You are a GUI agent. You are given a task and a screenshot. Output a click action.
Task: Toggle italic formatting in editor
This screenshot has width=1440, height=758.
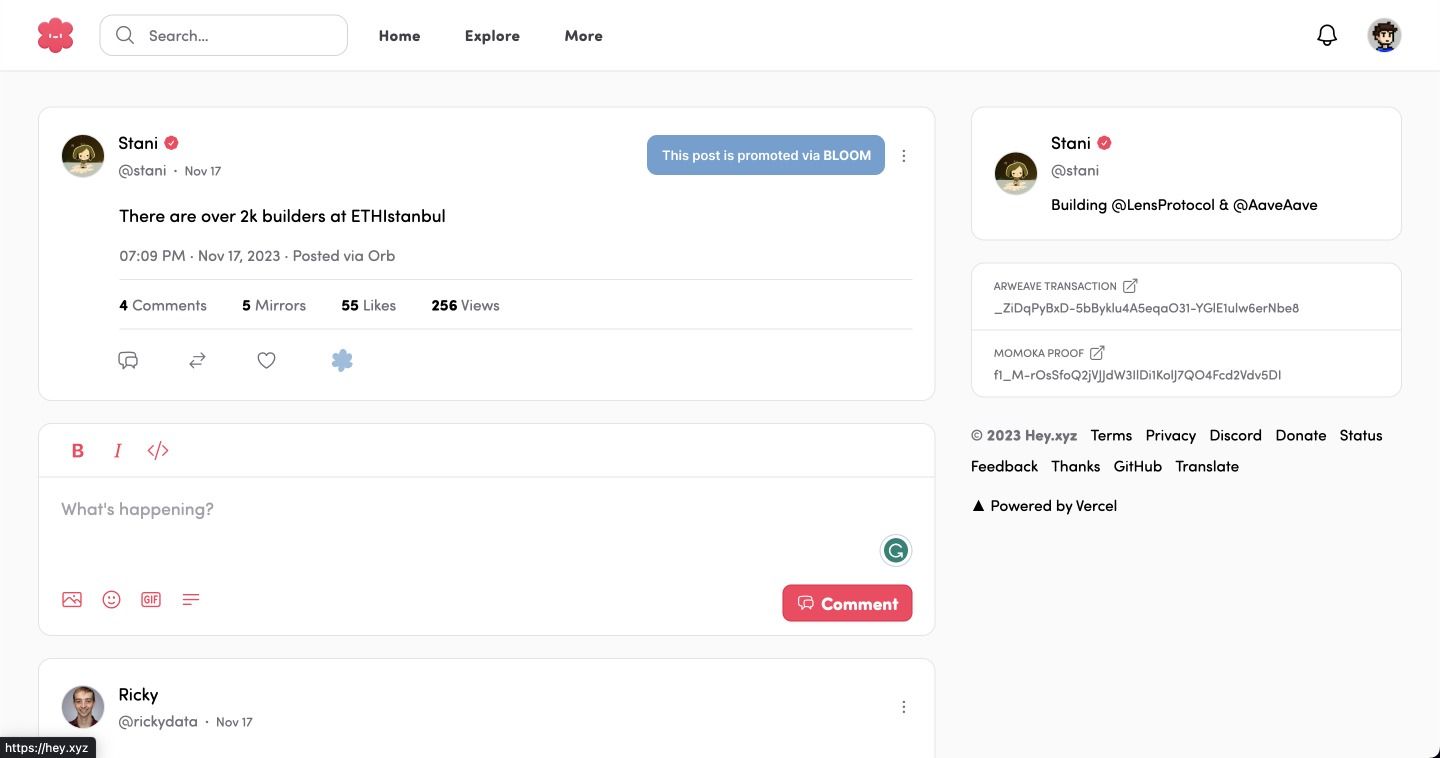(x=117, y=451)
